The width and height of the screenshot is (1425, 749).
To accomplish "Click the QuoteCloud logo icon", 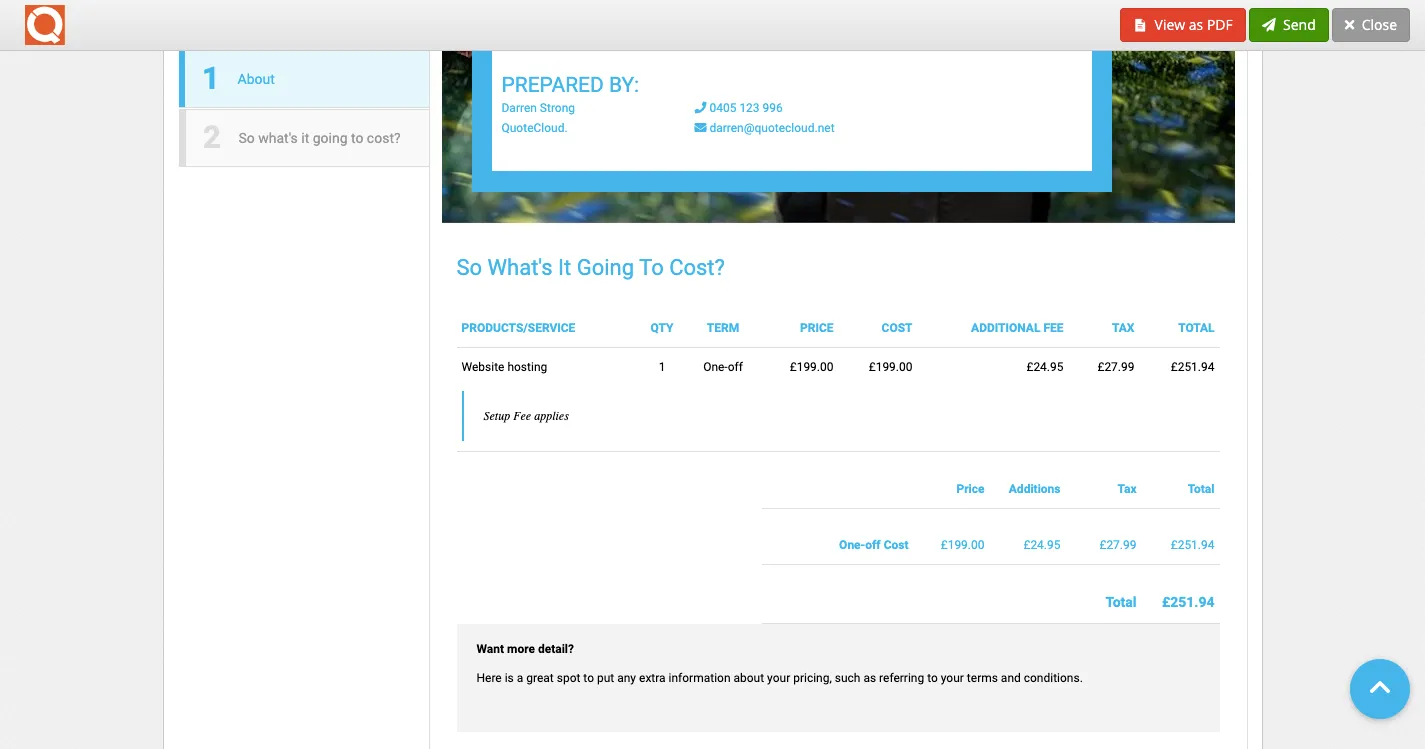I will click(x=45, y=25).
